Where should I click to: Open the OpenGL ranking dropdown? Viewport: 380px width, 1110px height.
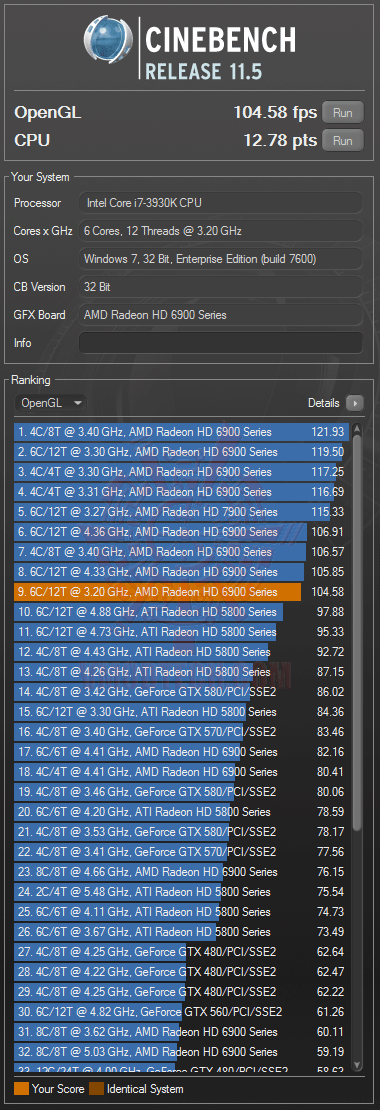coord(50,403)
